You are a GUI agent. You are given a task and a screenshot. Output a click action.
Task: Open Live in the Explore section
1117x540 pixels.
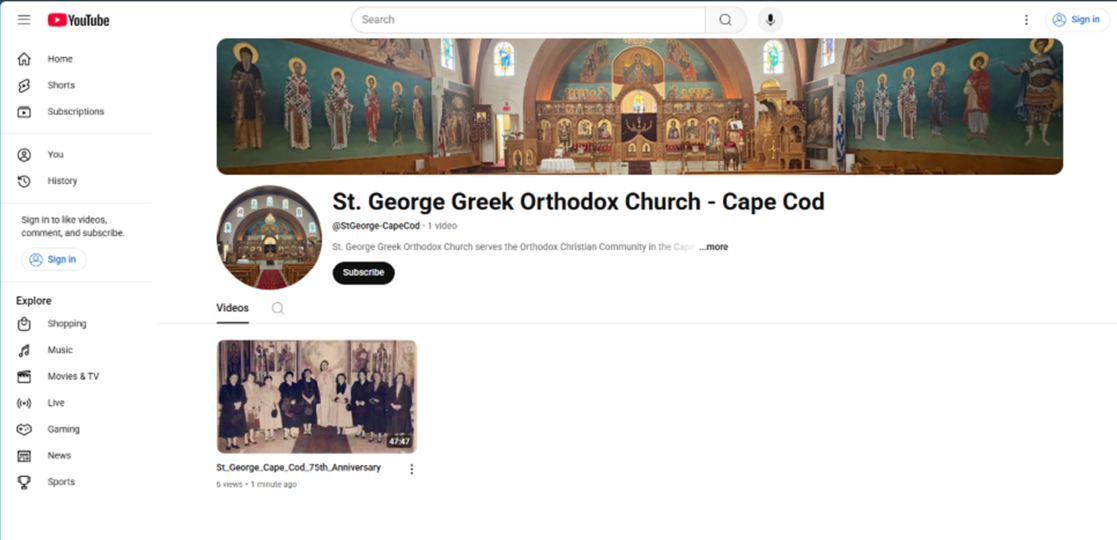click(x=55, y=403)
